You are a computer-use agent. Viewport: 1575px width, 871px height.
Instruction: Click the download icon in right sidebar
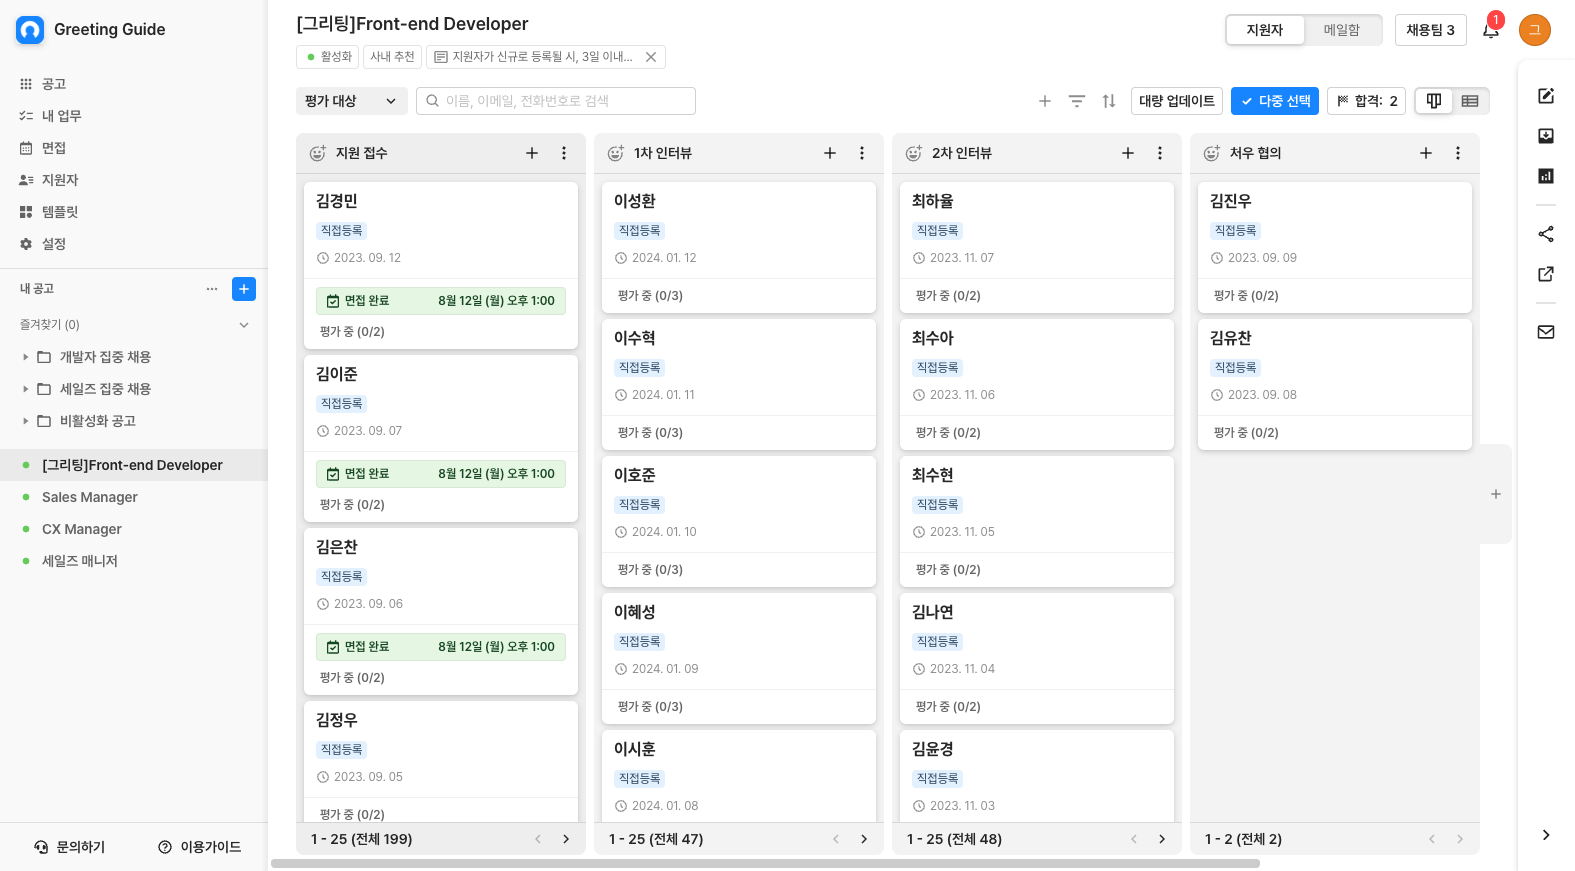pos(1546,136)
